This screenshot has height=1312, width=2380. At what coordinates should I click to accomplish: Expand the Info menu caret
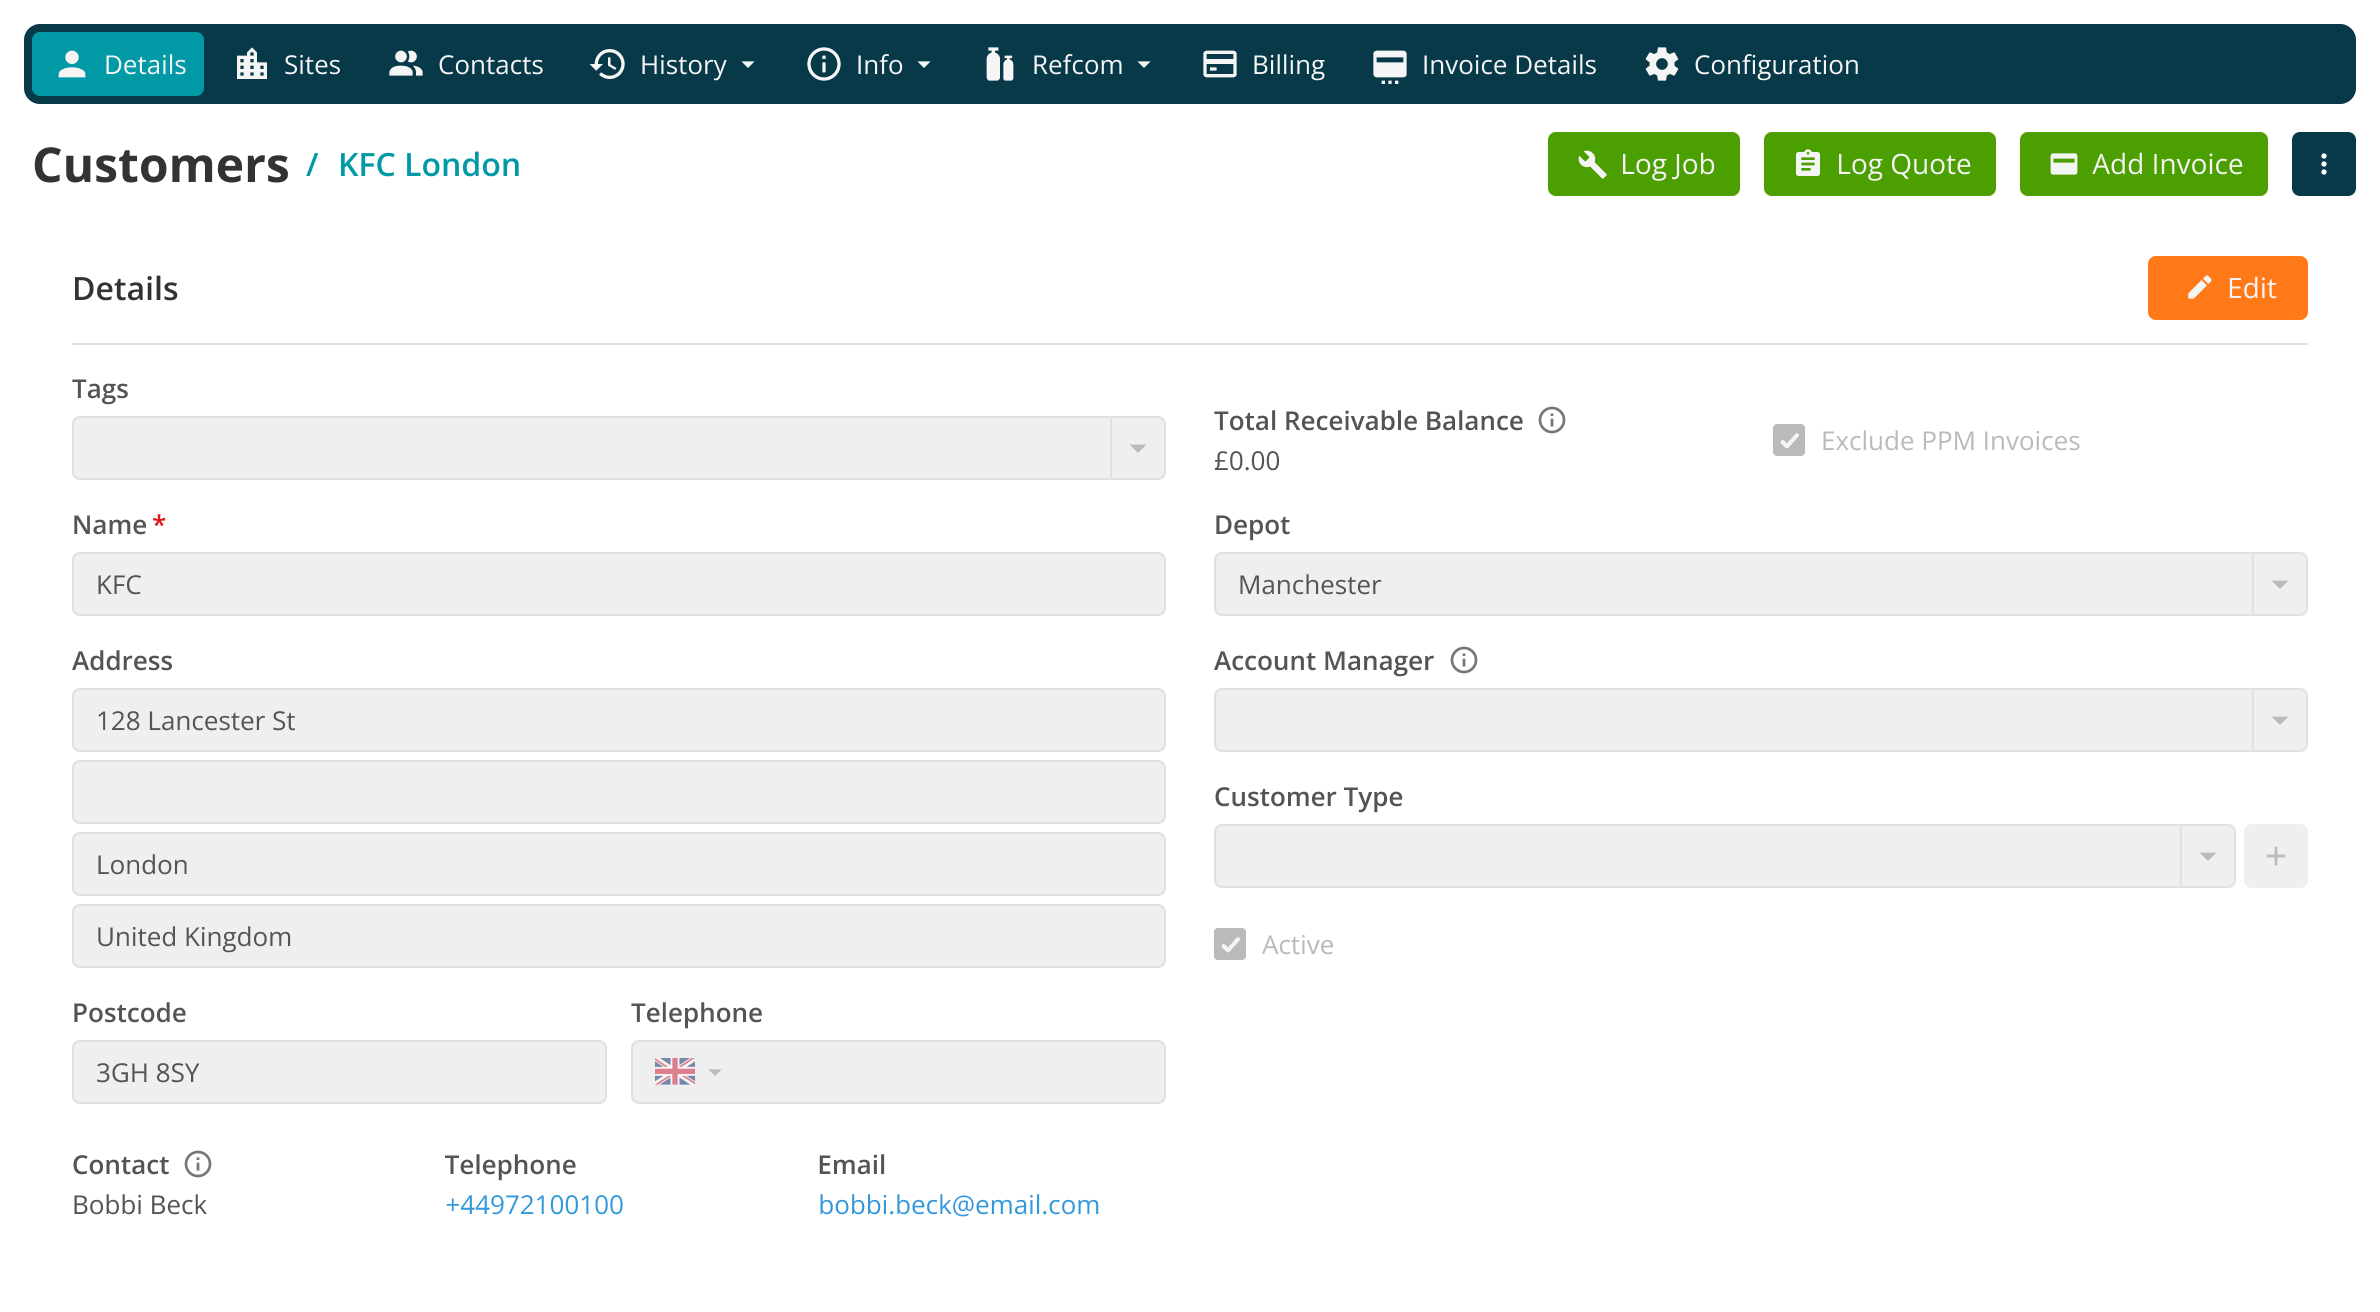coord(924,65)
